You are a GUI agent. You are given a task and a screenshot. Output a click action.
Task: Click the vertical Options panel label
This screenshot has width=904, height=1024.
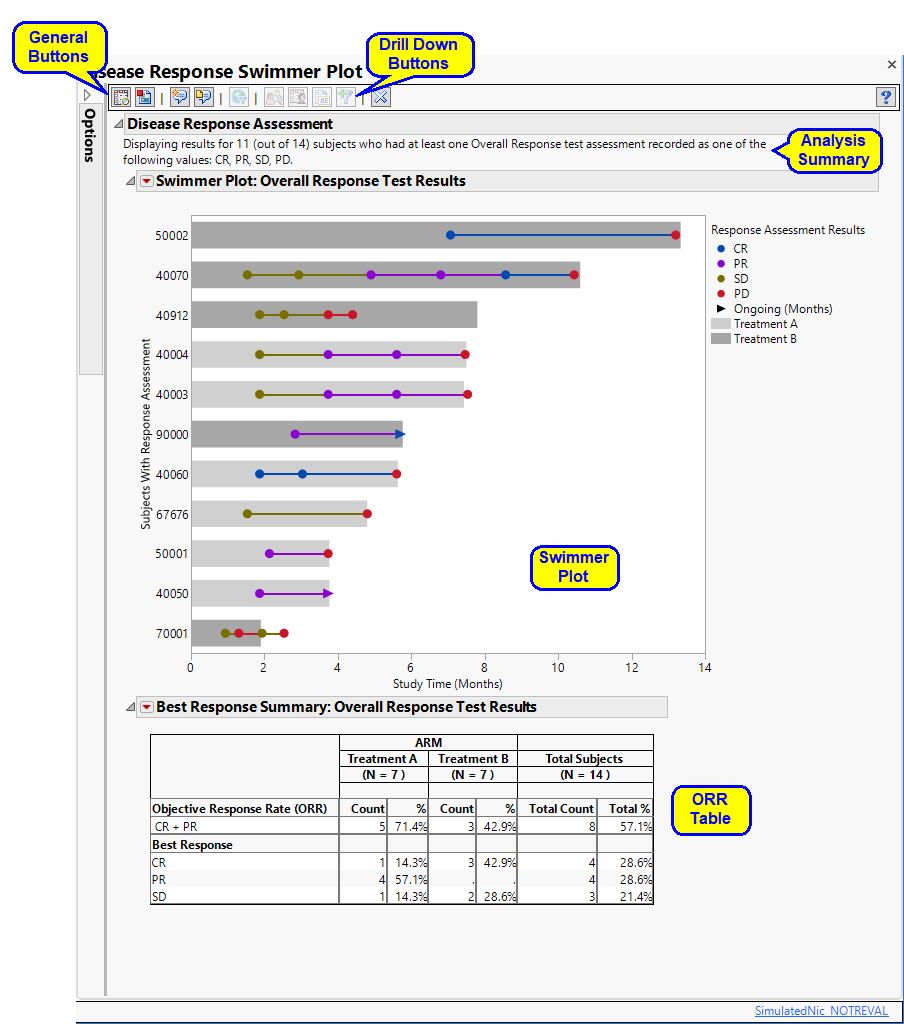pyautogui.click(x=90, y=136)
